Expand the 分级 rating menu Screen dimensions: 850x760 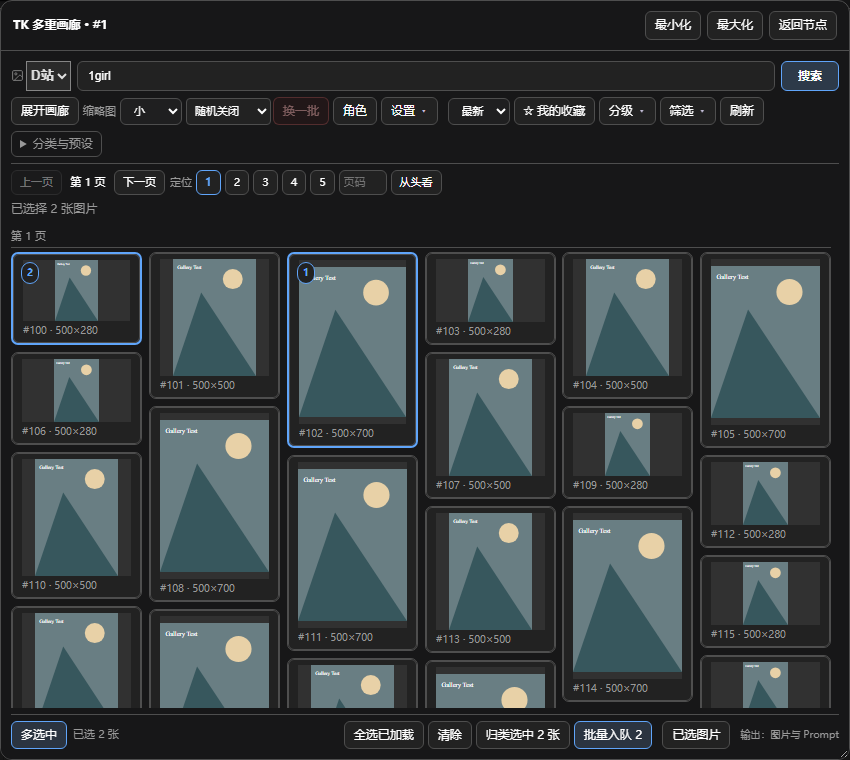pyautogui.click(x=627, y=111)
